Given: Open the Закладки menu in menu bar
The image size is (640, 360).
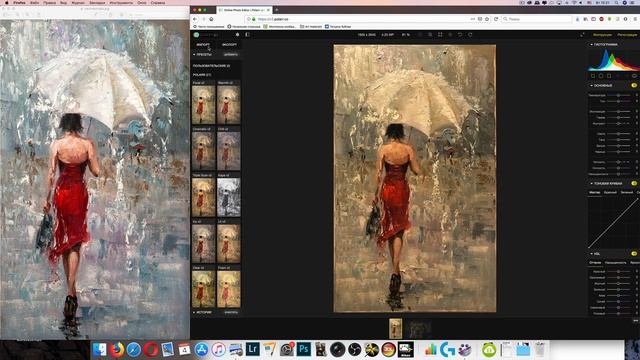Looking at the screenshot, I should coord(97,2).
